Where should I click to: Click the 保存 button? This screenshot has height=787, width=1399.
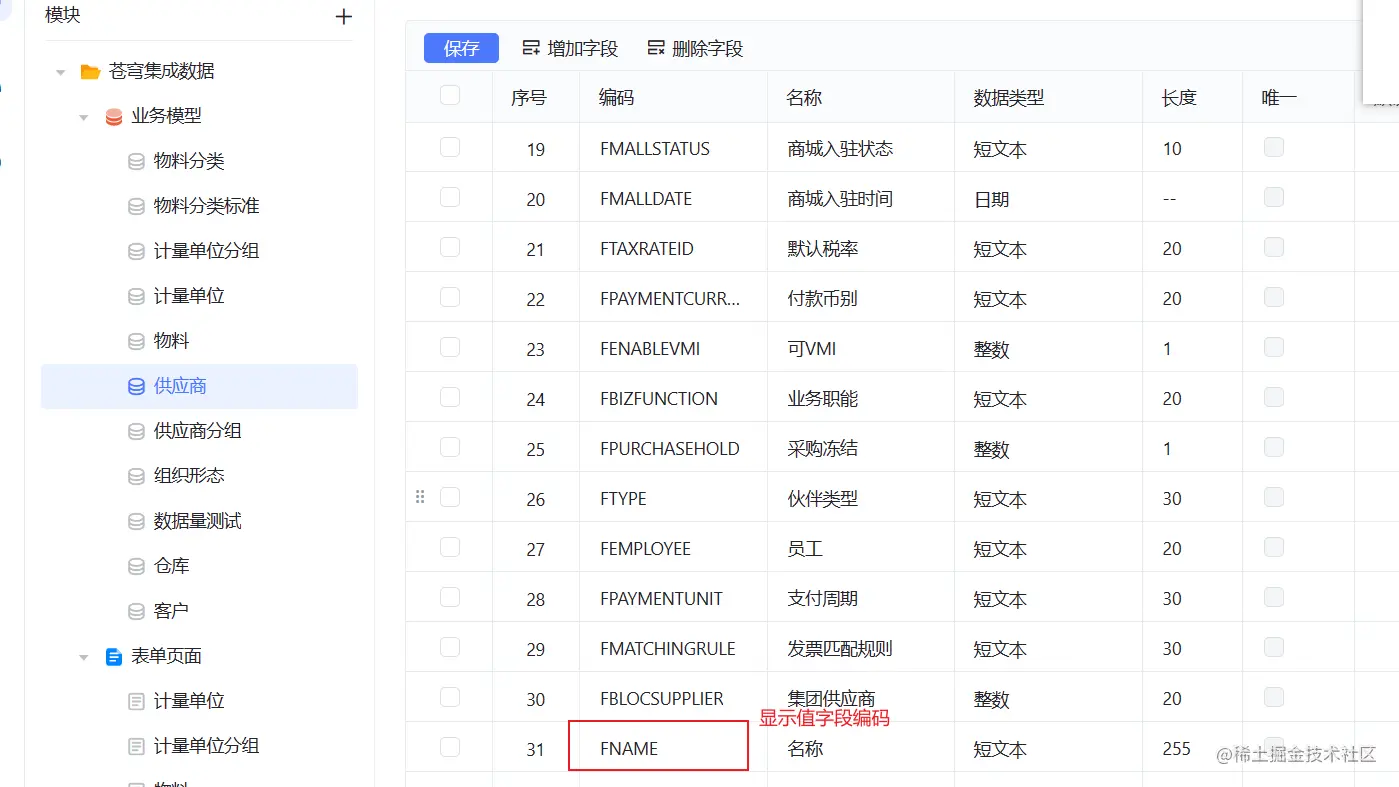(x=461, y=48)
